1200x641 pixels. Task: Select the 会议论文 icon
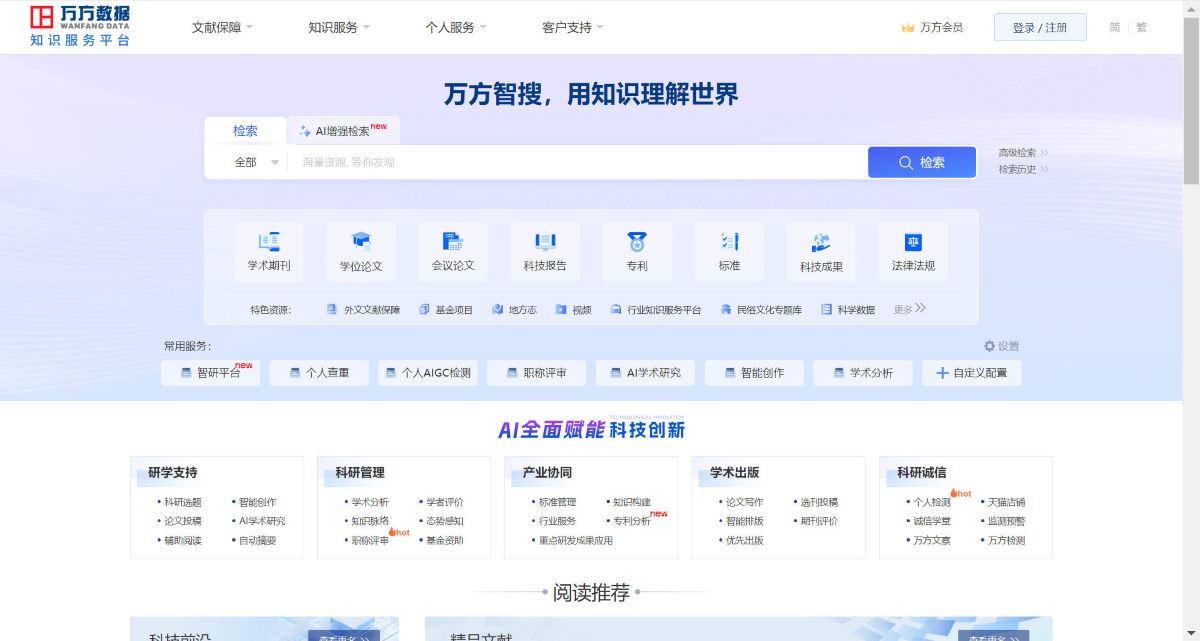[453, 241]
